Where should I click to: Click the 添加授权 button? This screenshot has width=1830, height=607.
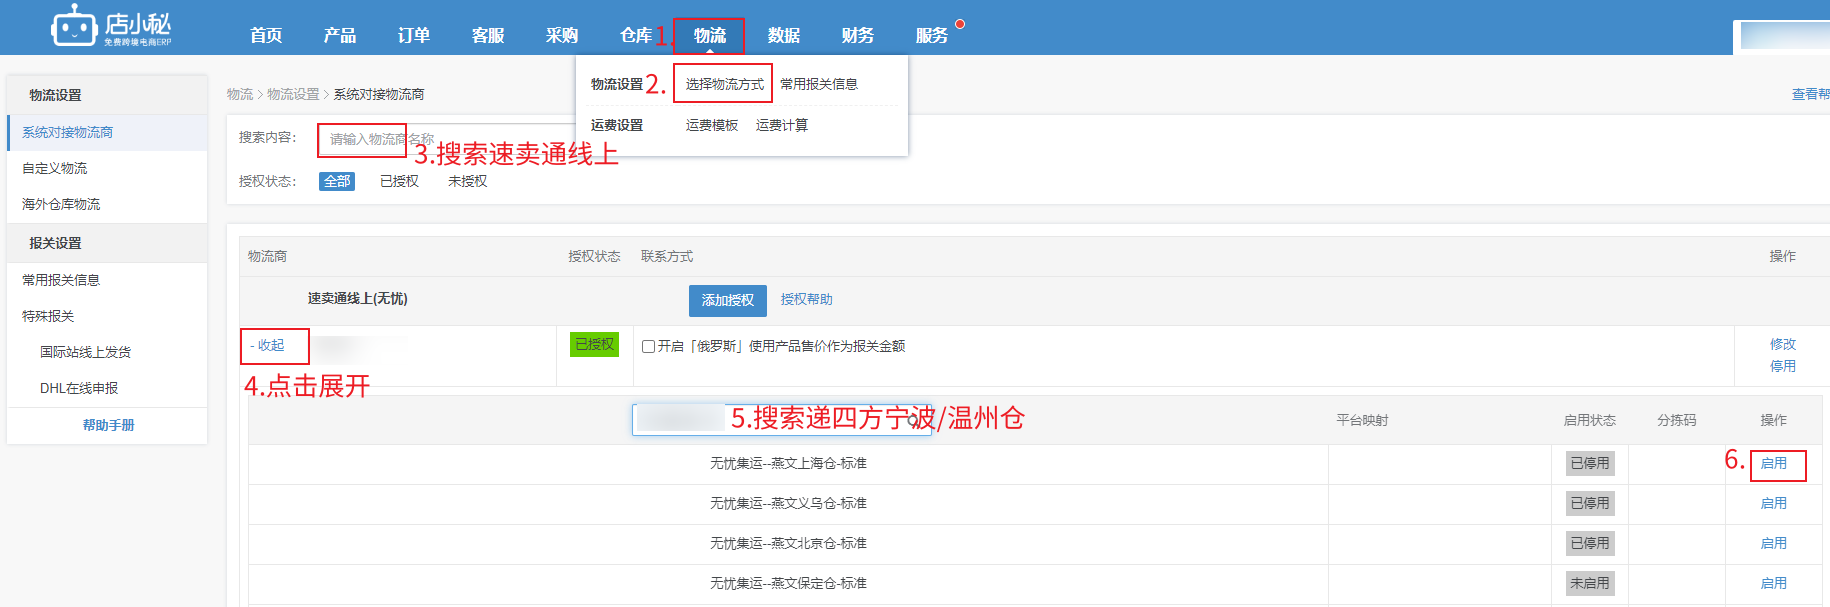pyautogui.click(x=728, y=300)
